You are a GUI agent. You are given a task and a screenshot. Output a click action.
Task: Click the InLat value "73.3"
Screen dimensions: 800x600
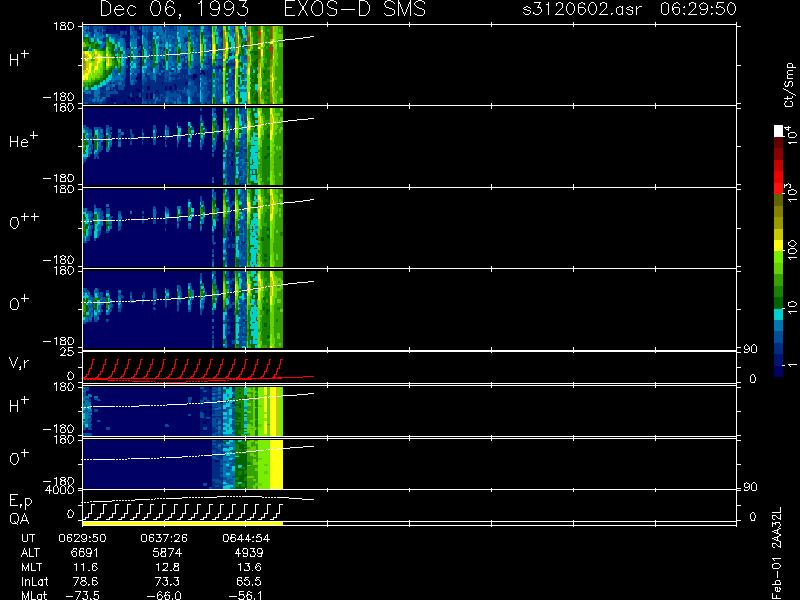[168, 581]
